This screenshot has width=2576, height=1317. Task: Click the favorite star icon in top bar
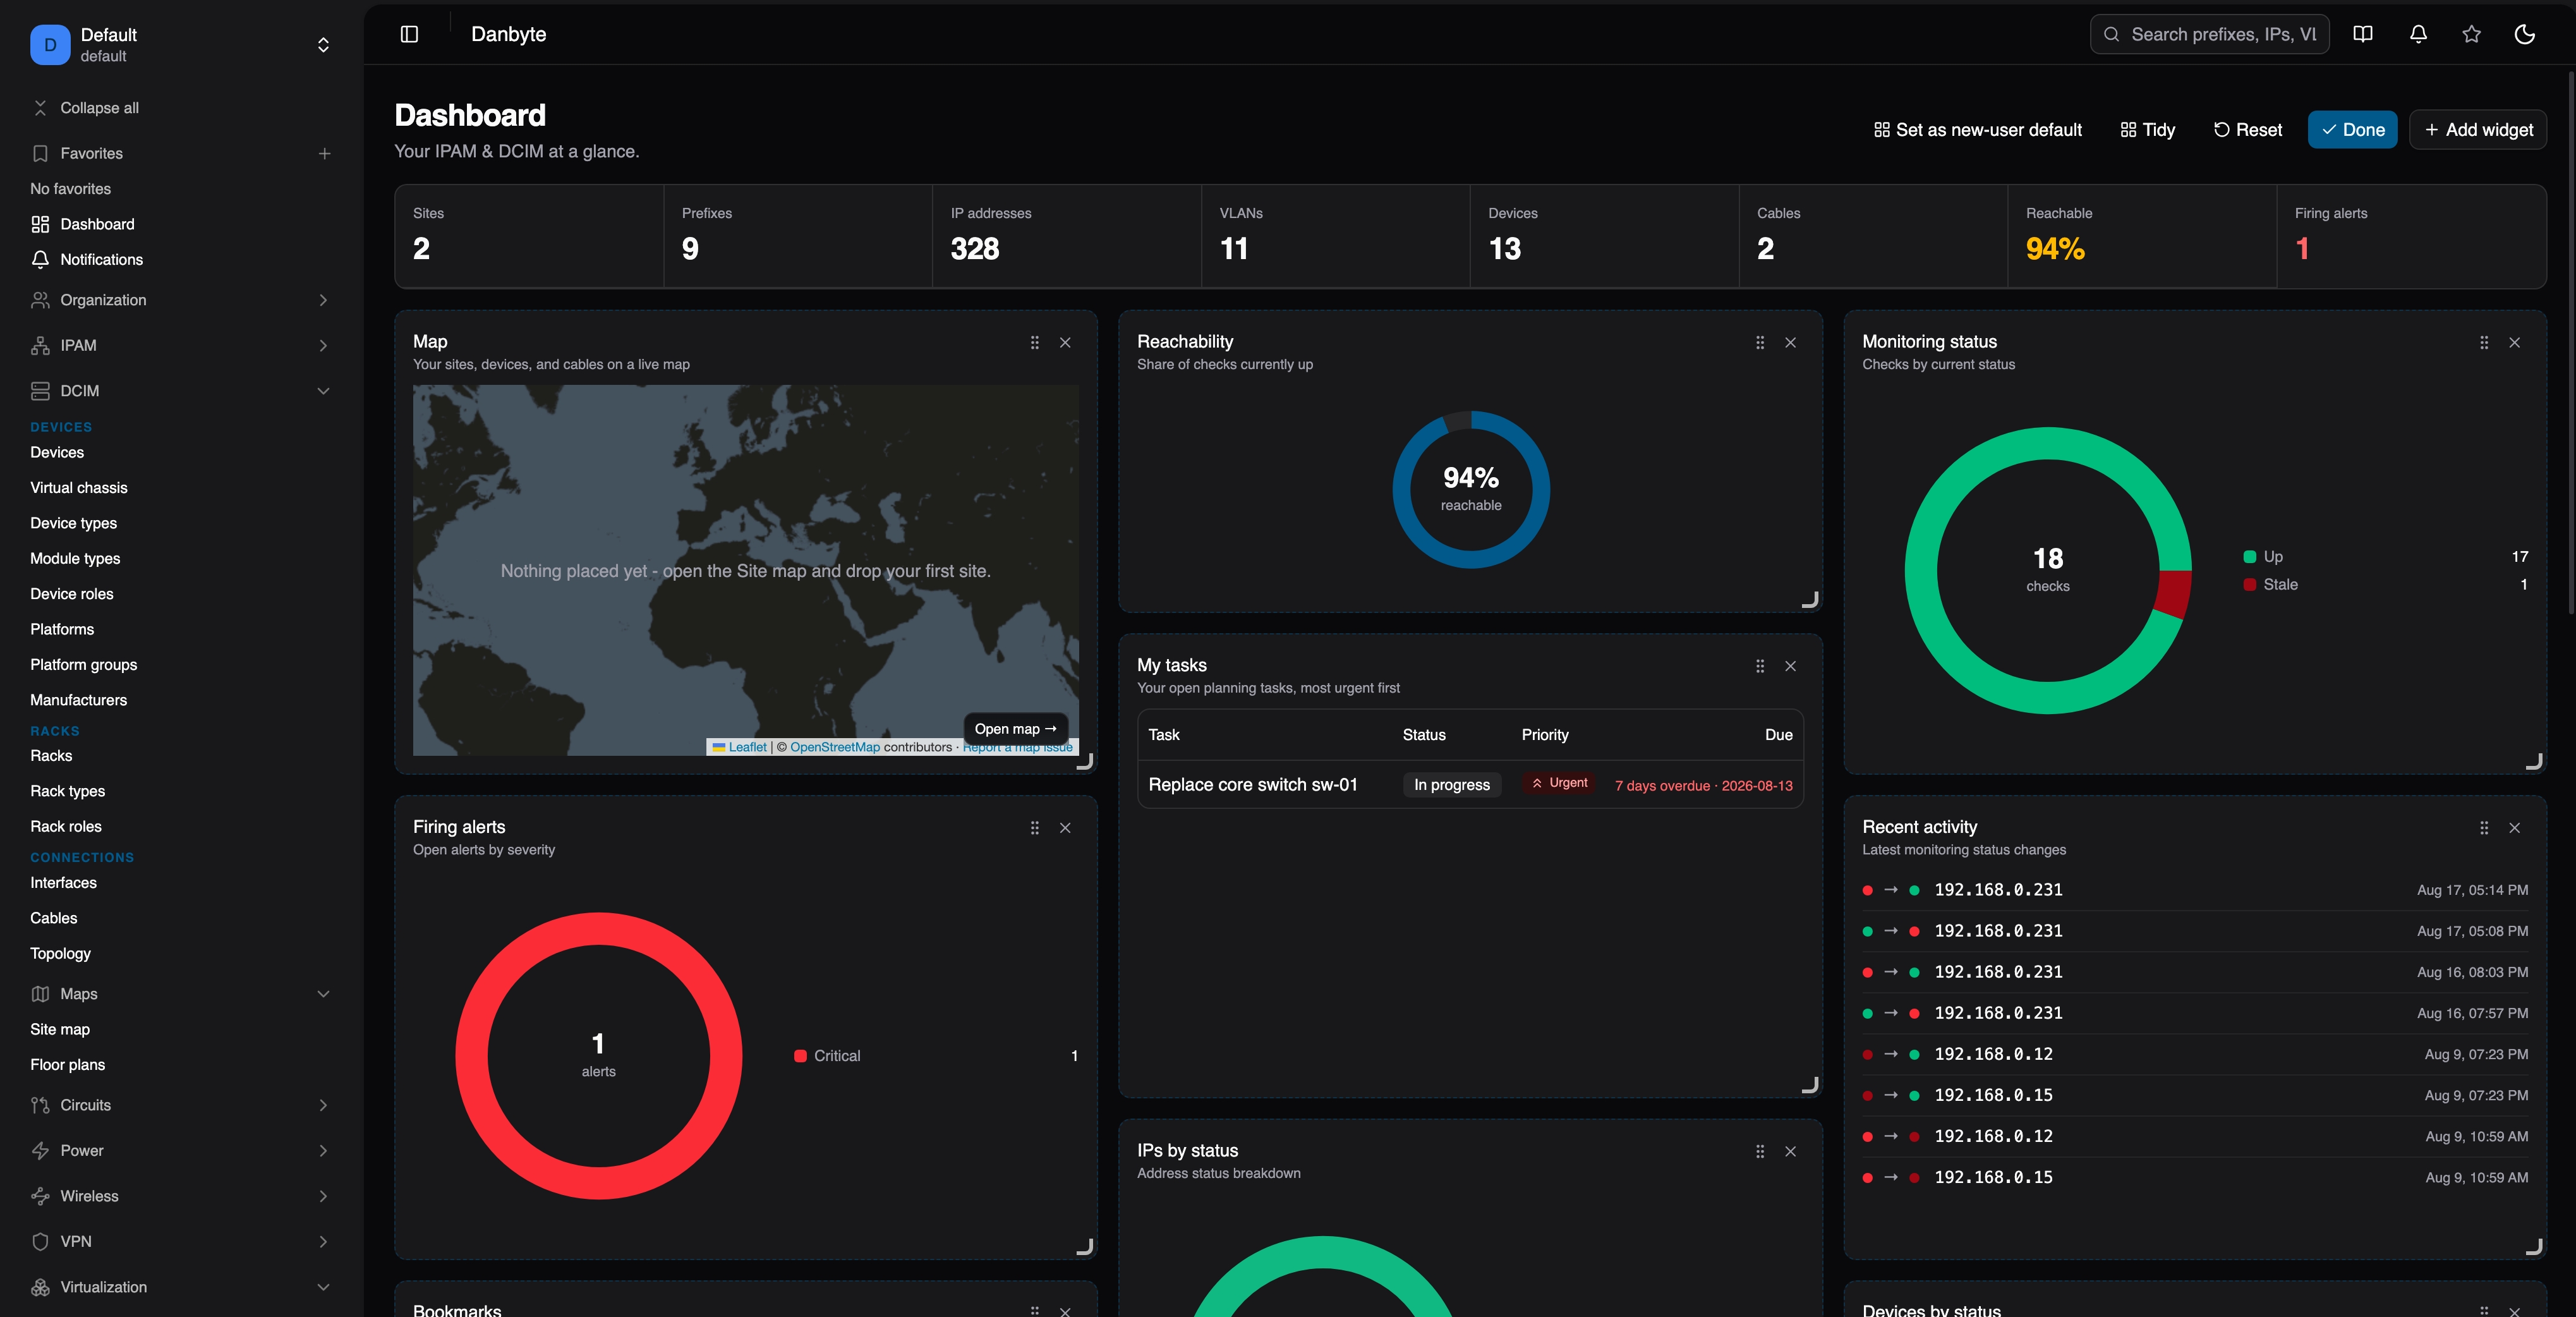[2471, 34]
